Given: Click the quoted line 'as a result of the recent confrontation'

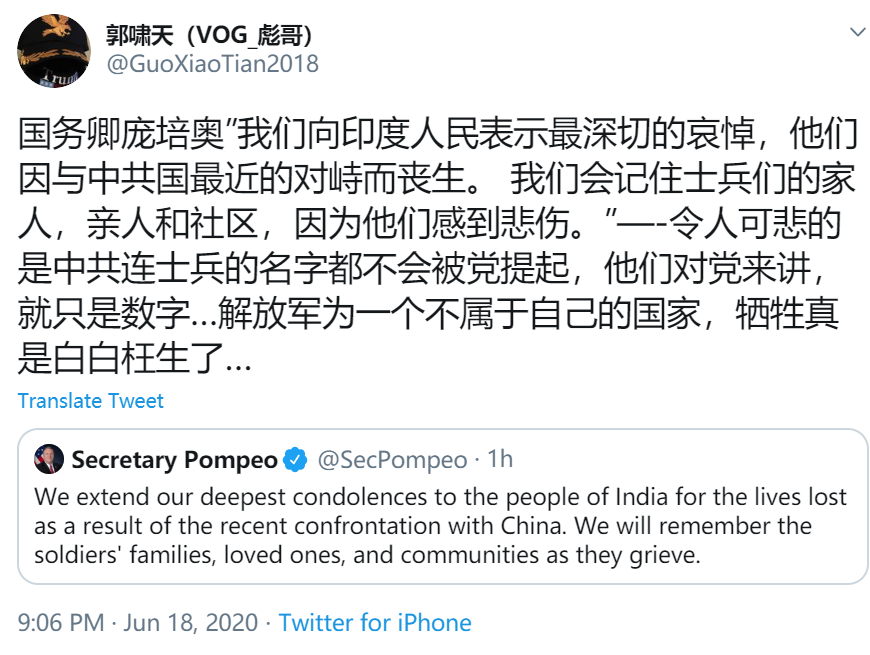Looking at the screenshot, I should tap(424, 526).
